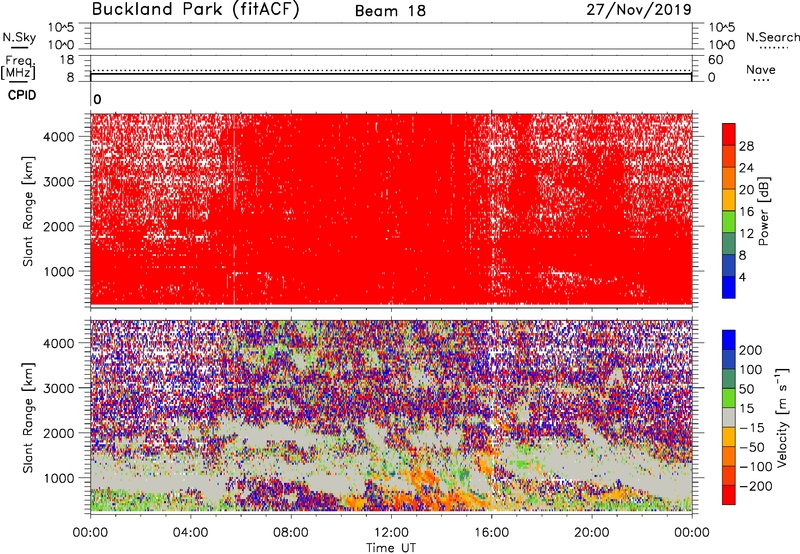Click the power panel tick label '1000'
800x554 pixels.
(x=59, y=272)
